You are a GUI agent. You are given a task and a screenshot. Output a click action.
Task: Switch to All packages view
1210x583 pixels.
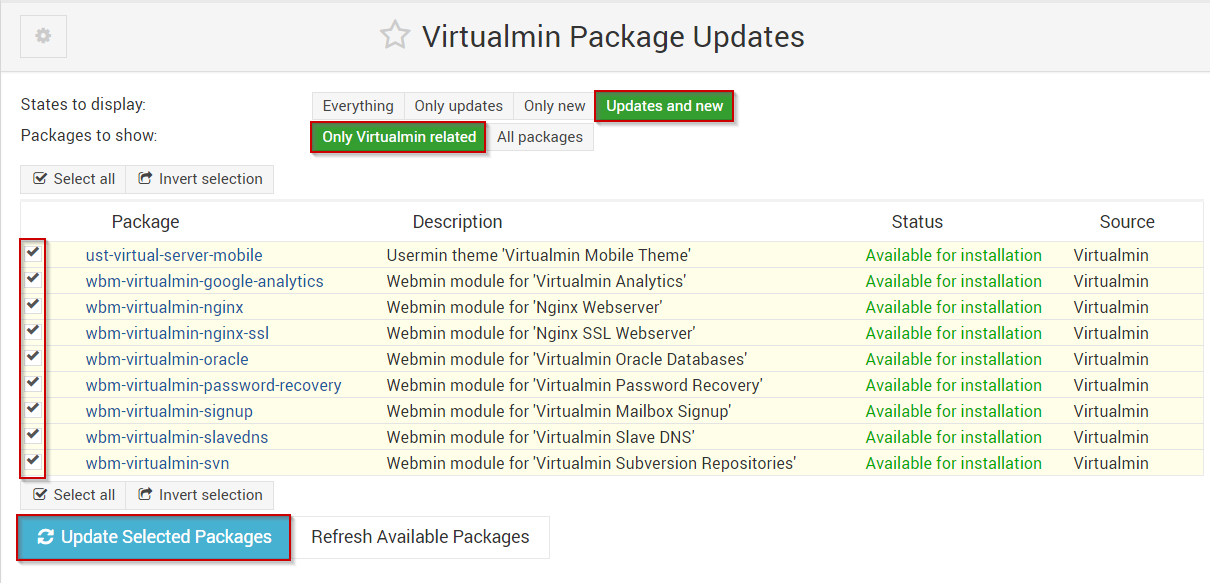[x=540, y=137]
